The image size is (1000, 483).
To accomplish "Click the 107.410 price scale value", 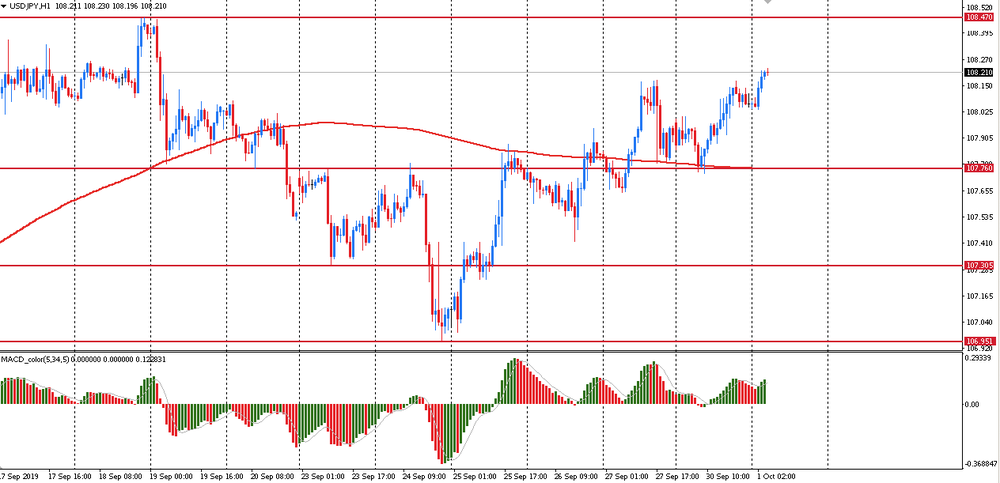I will click(x=980, y=243).
